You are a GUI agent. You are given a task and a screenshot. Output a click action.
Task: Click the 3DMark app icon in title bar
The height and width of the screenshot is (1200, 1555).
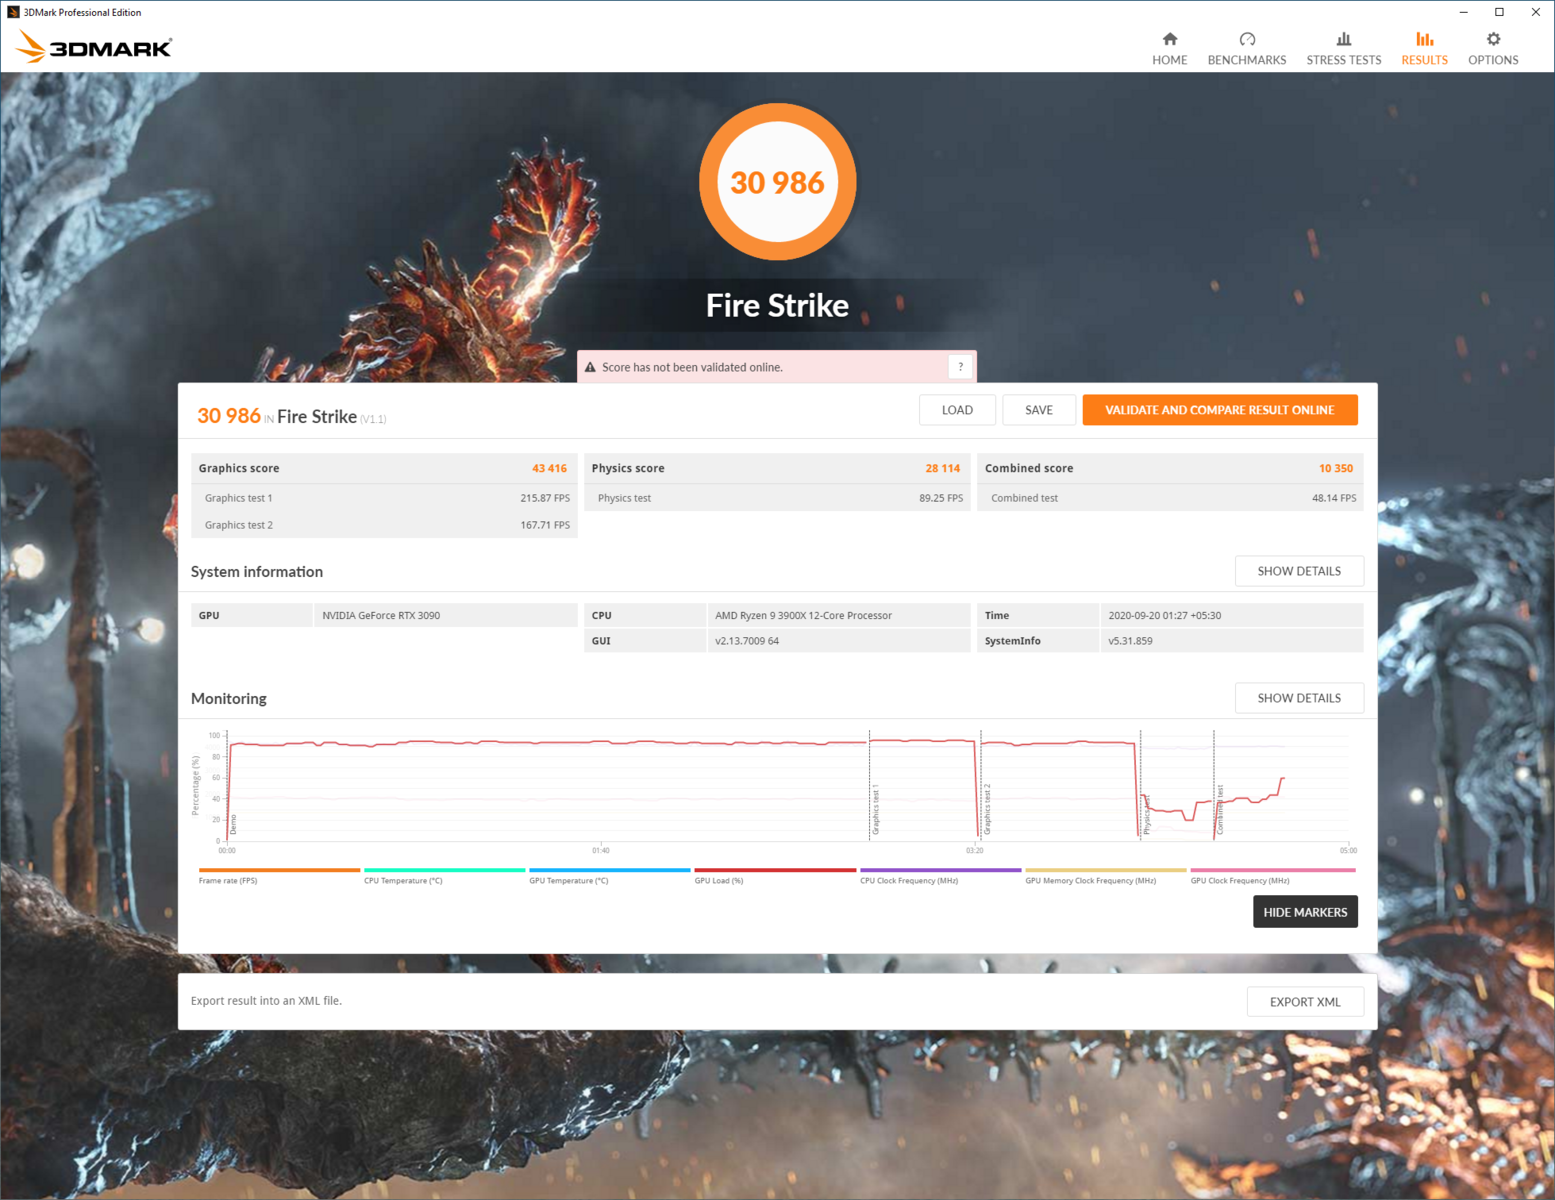(x=13, y=12)
